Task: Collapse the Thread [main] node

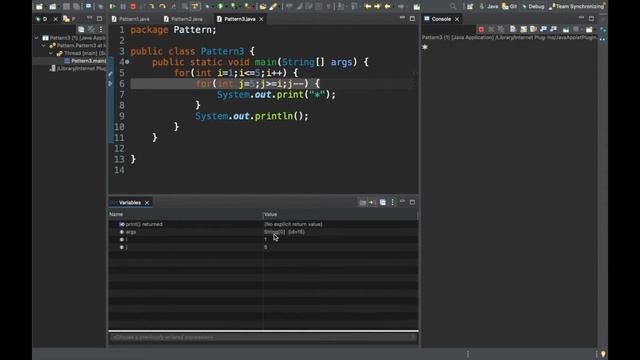Action: 51,53
